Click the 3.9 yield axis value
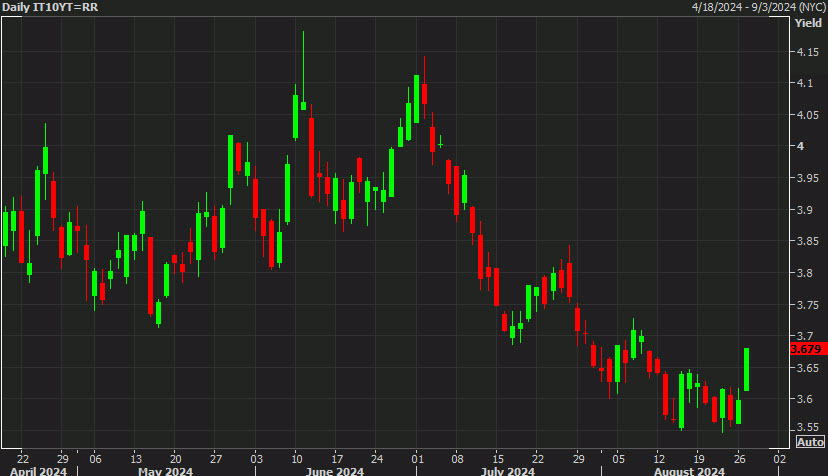 [804, 210]
